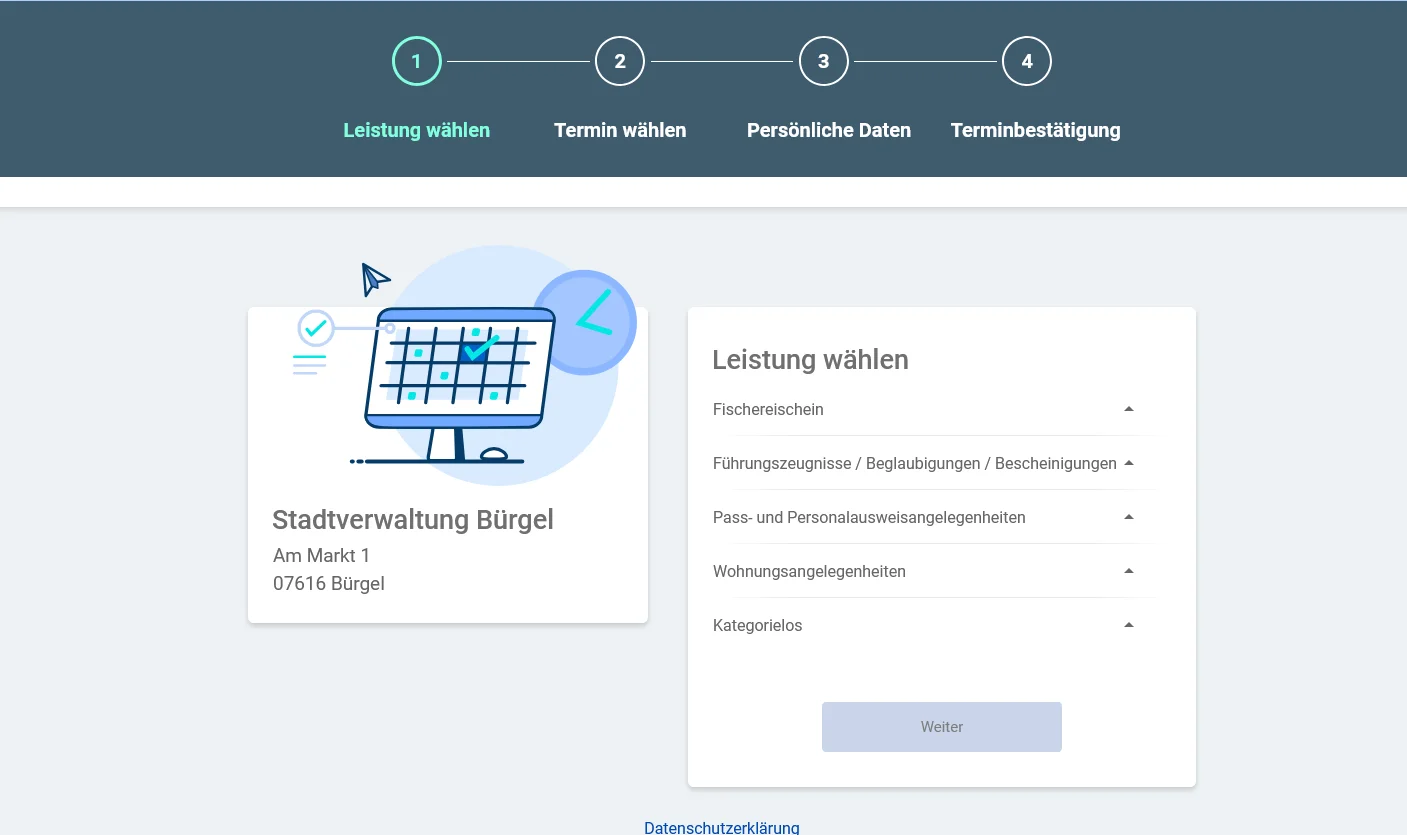The width and height of the screenshot is (1407, 835).
Task: Click the arrow icon next to Pass- und Personalausweisangelegenheiten
Action: tap(1129, 517)
